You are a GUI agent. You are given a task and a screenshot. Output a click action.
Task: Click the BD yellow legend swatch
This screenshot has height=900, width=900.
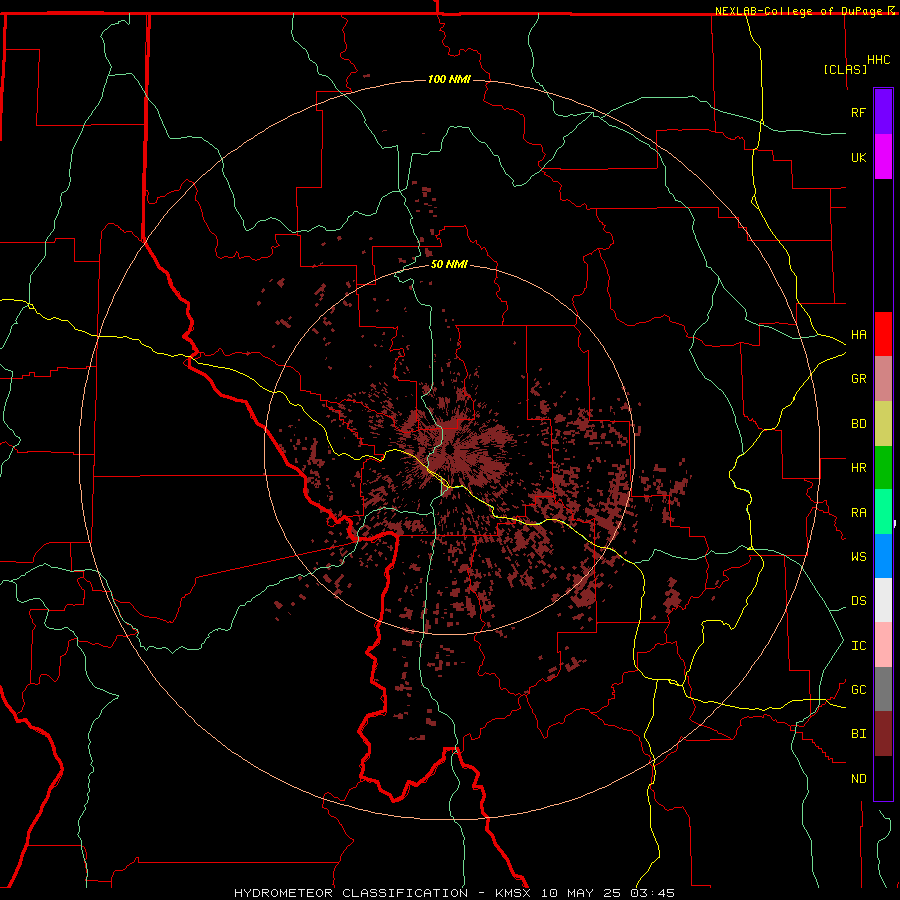coord(883,424)
